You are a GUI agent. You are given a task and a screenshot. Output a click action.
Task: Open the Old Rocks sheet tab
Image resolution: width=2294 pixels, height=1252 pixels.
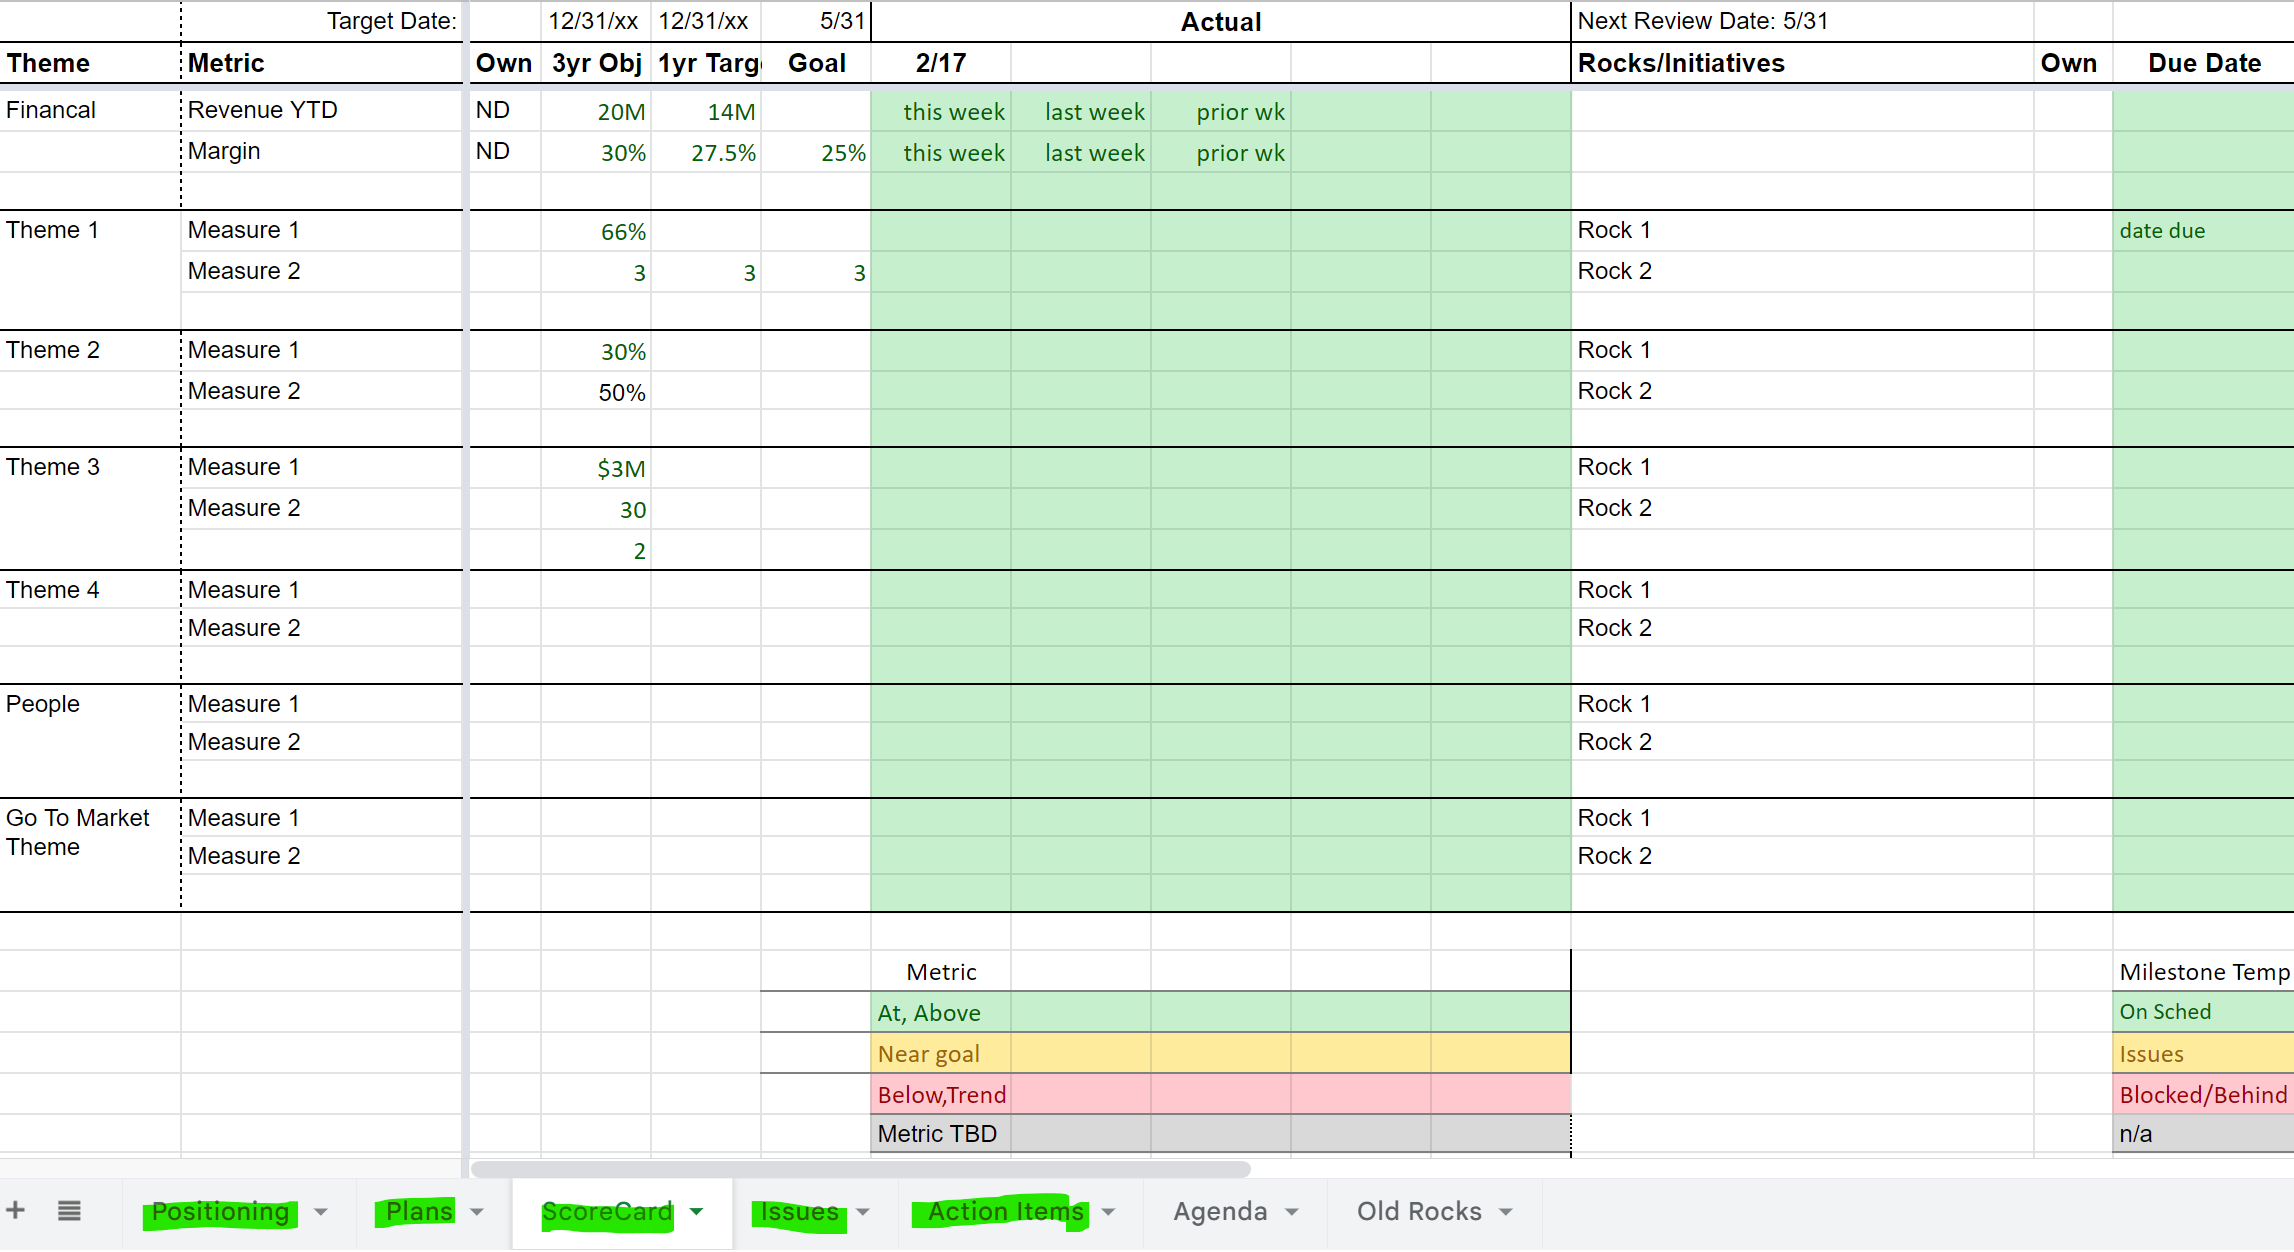(x=1418, y=1212)
